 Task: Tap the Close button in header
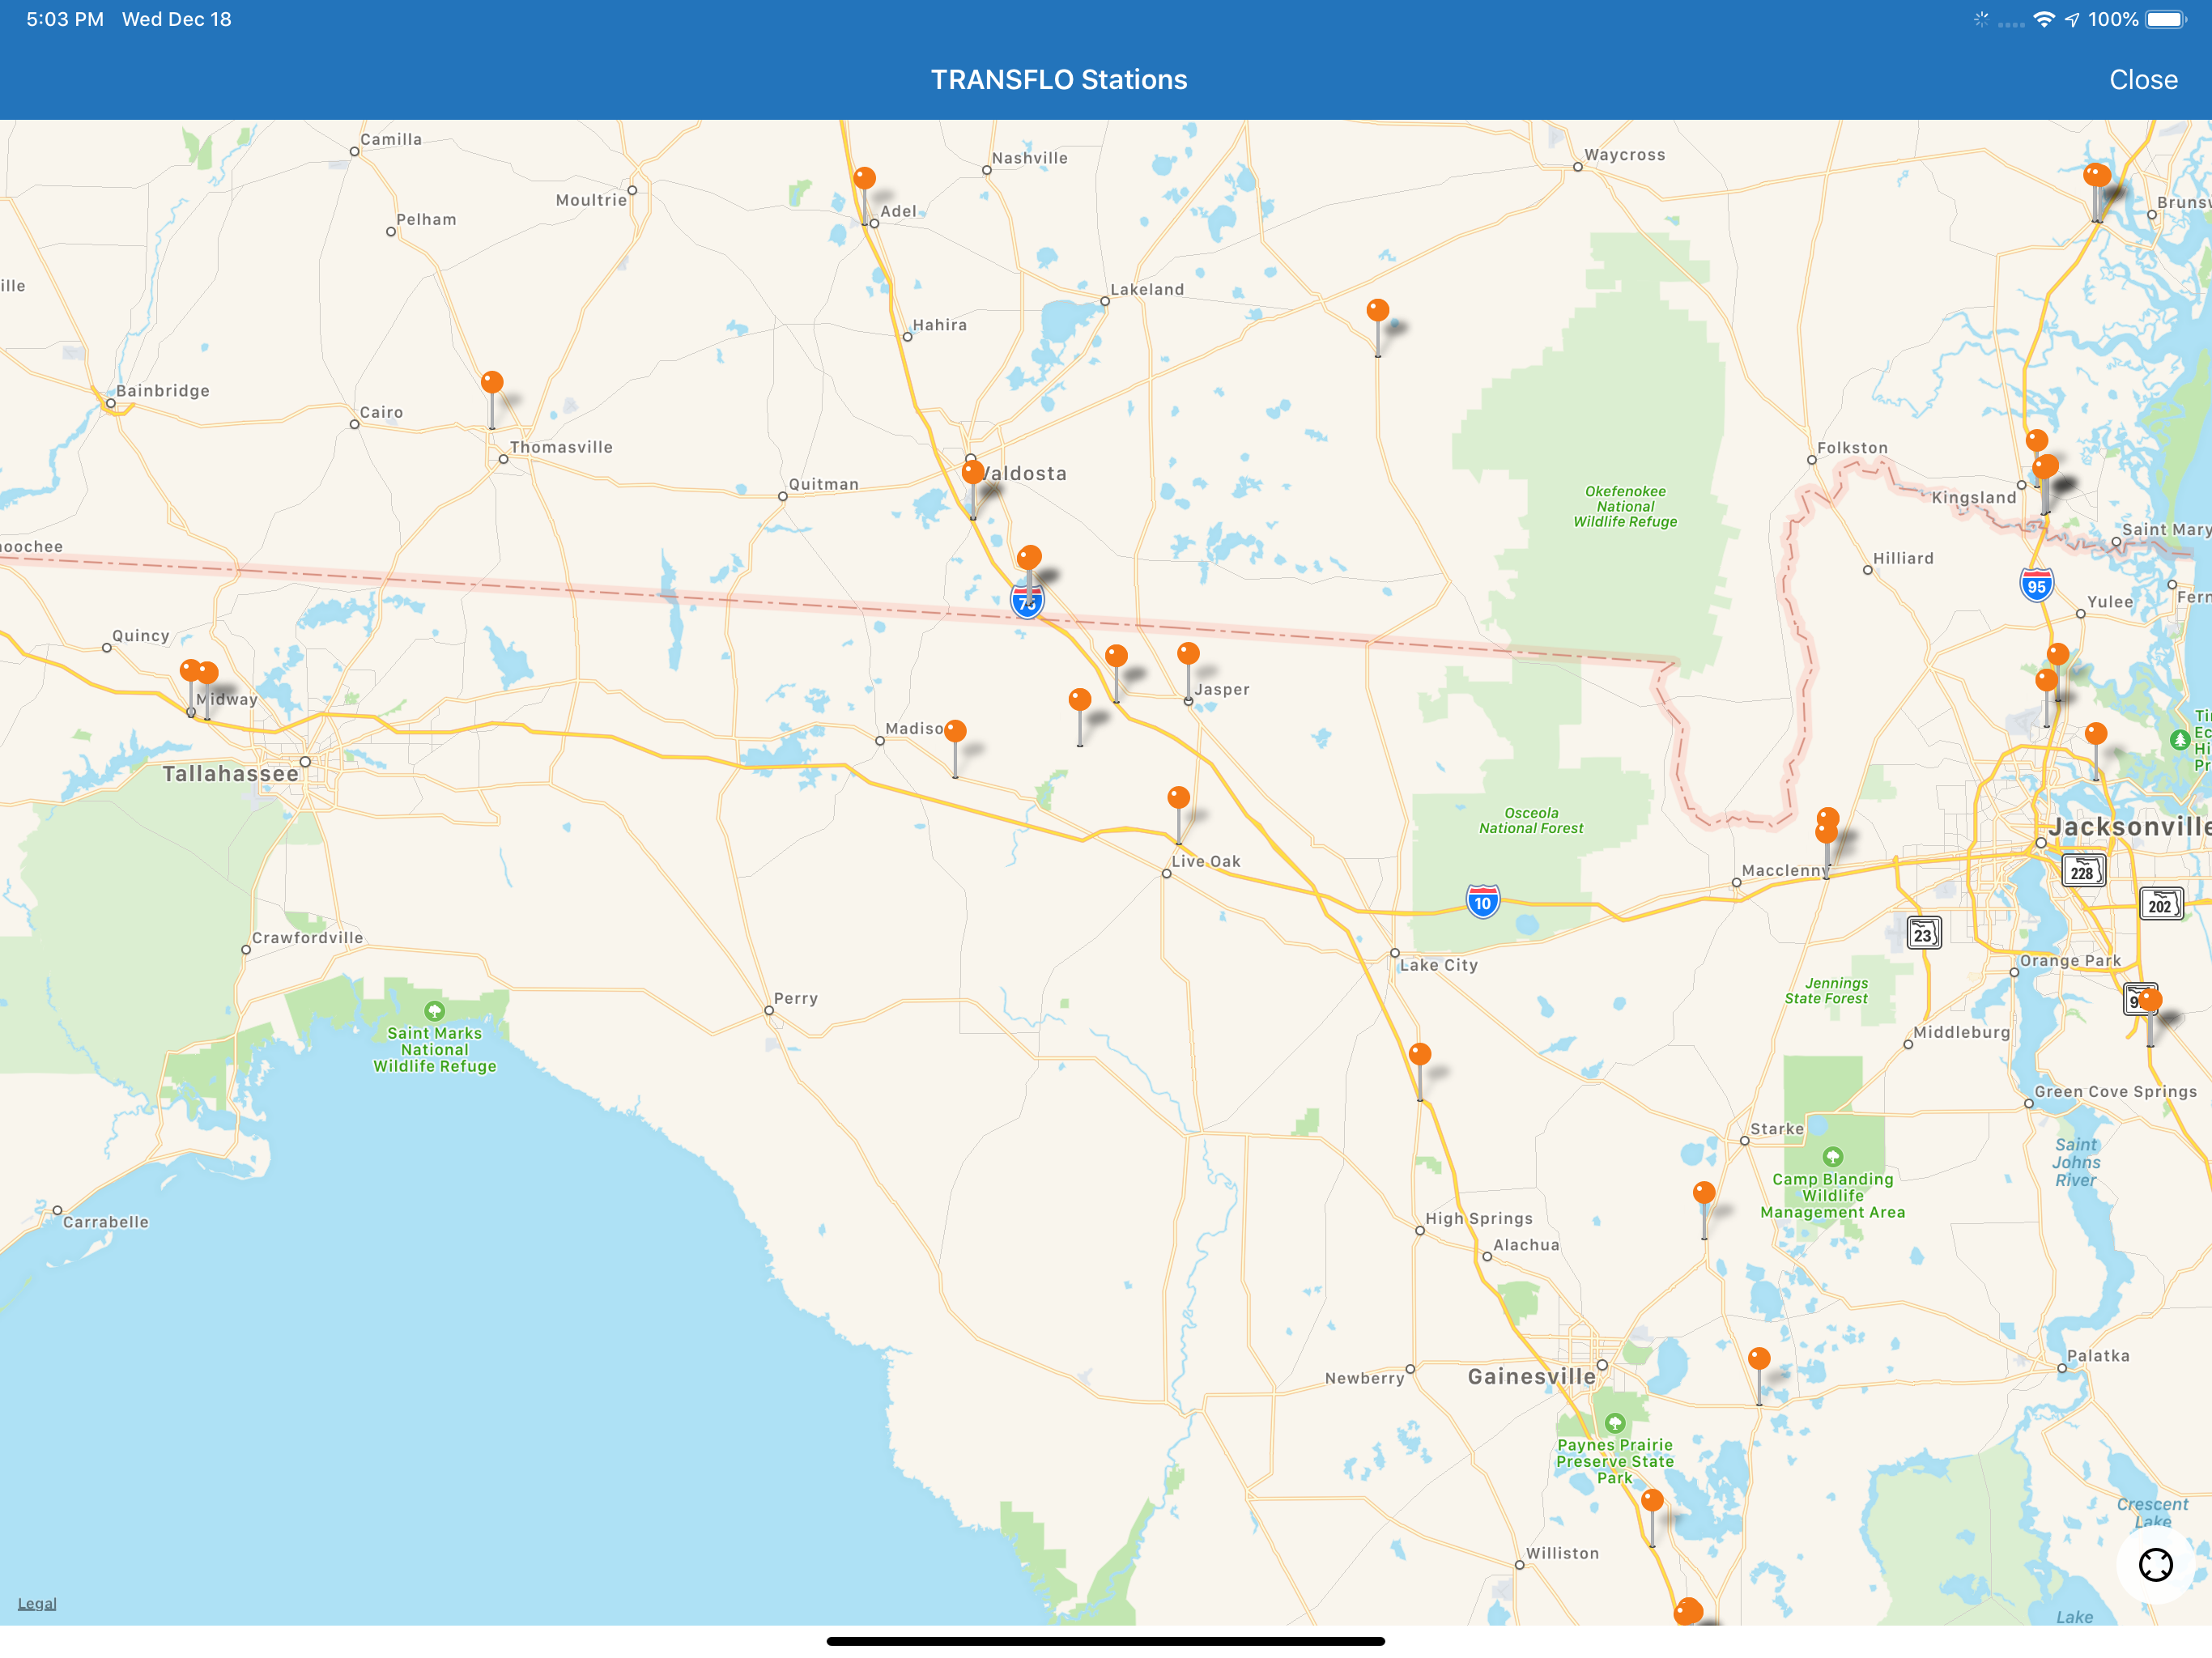(x=2143, y=80)
